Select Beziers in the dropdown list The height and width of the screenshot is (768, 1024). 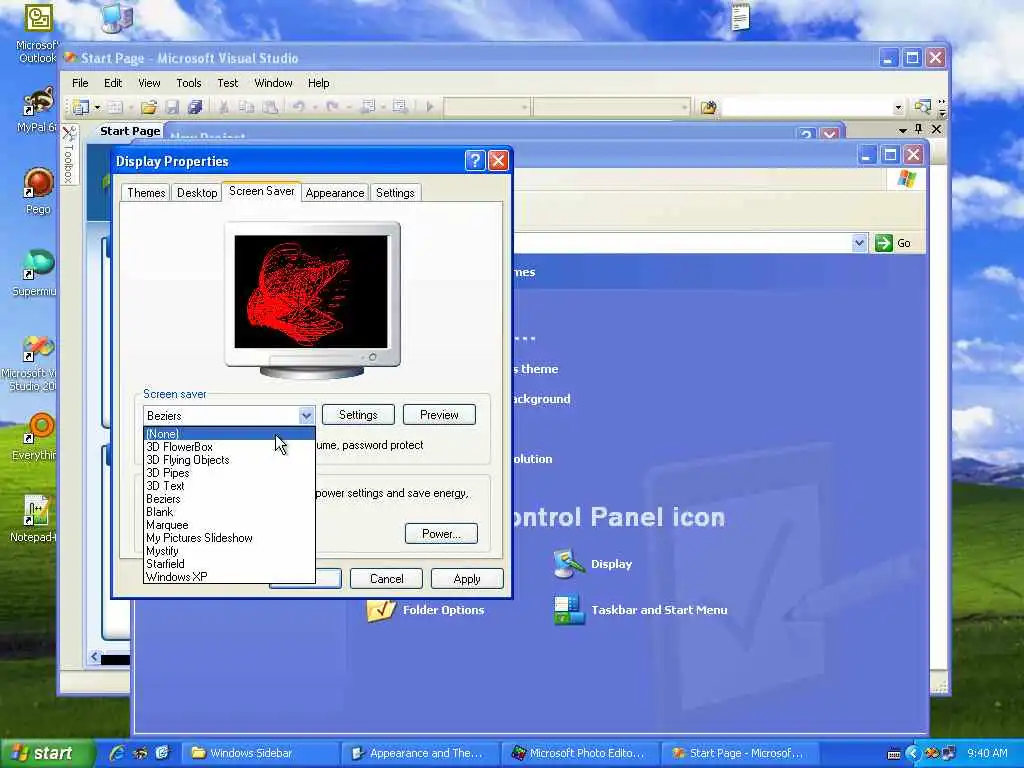pos(229,499)
